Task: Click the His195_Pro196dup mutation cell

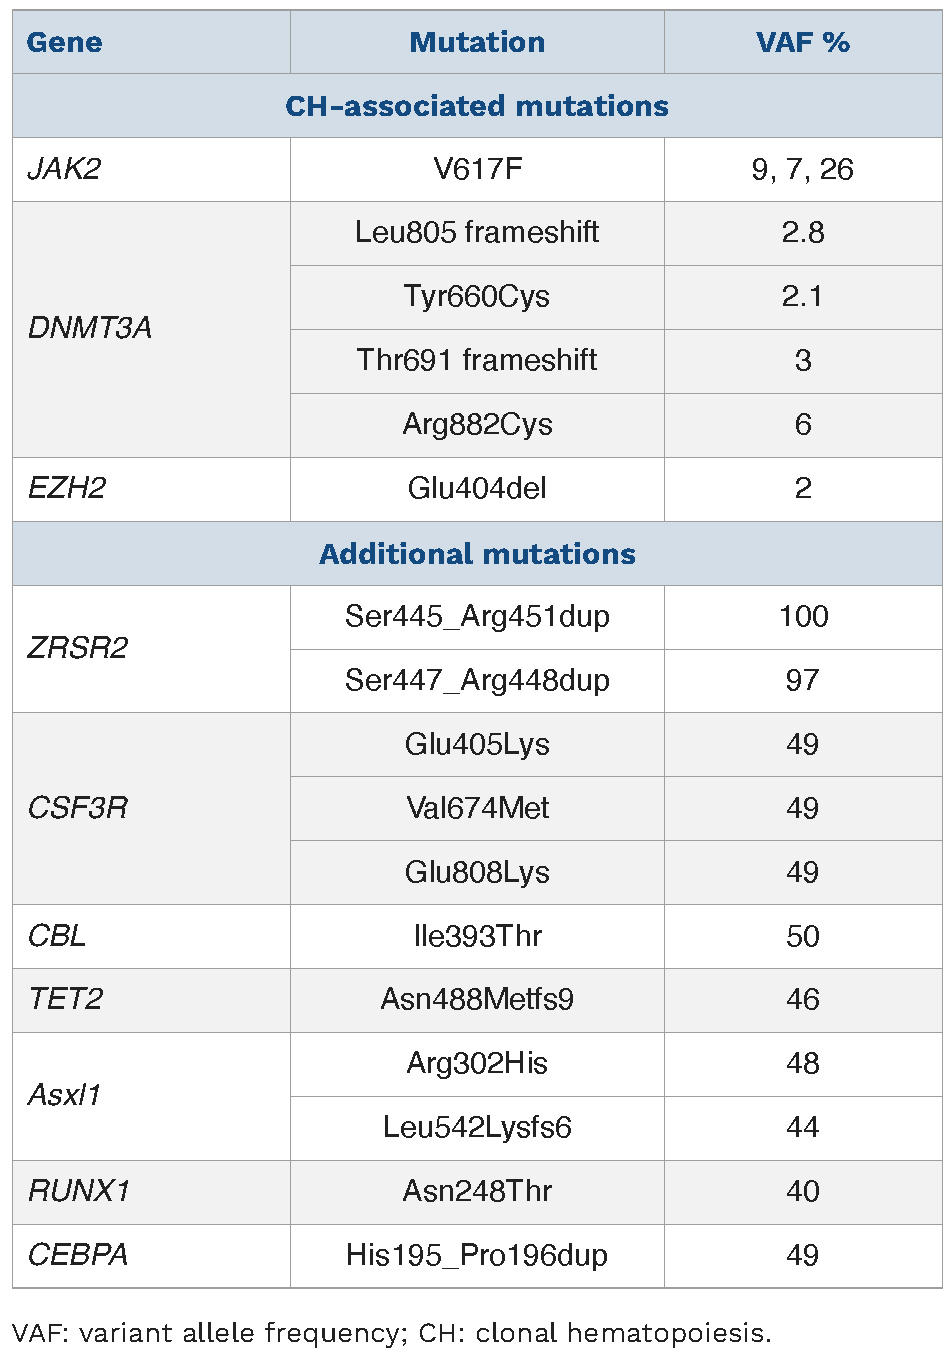Action: (477, 1255)
